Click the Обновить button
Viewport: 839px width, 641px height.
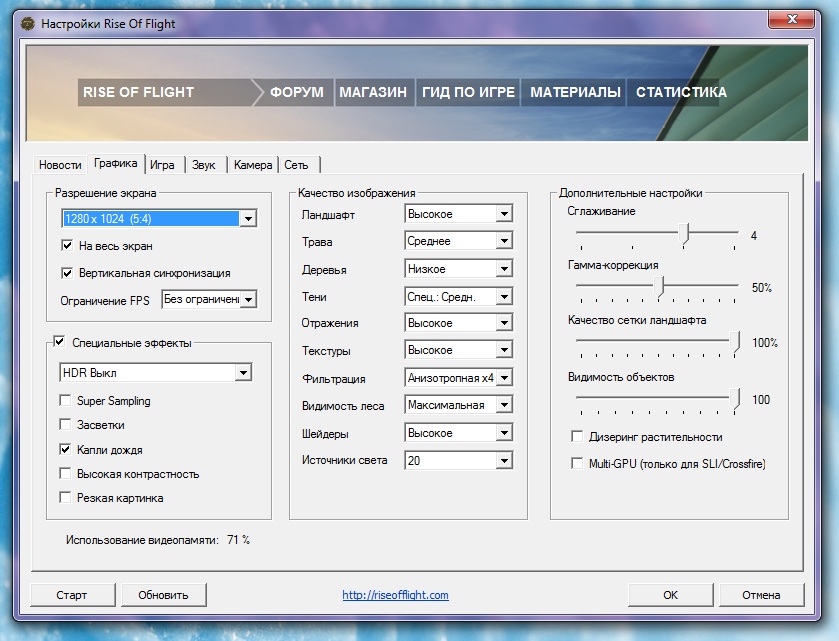[x=163, y=595]
